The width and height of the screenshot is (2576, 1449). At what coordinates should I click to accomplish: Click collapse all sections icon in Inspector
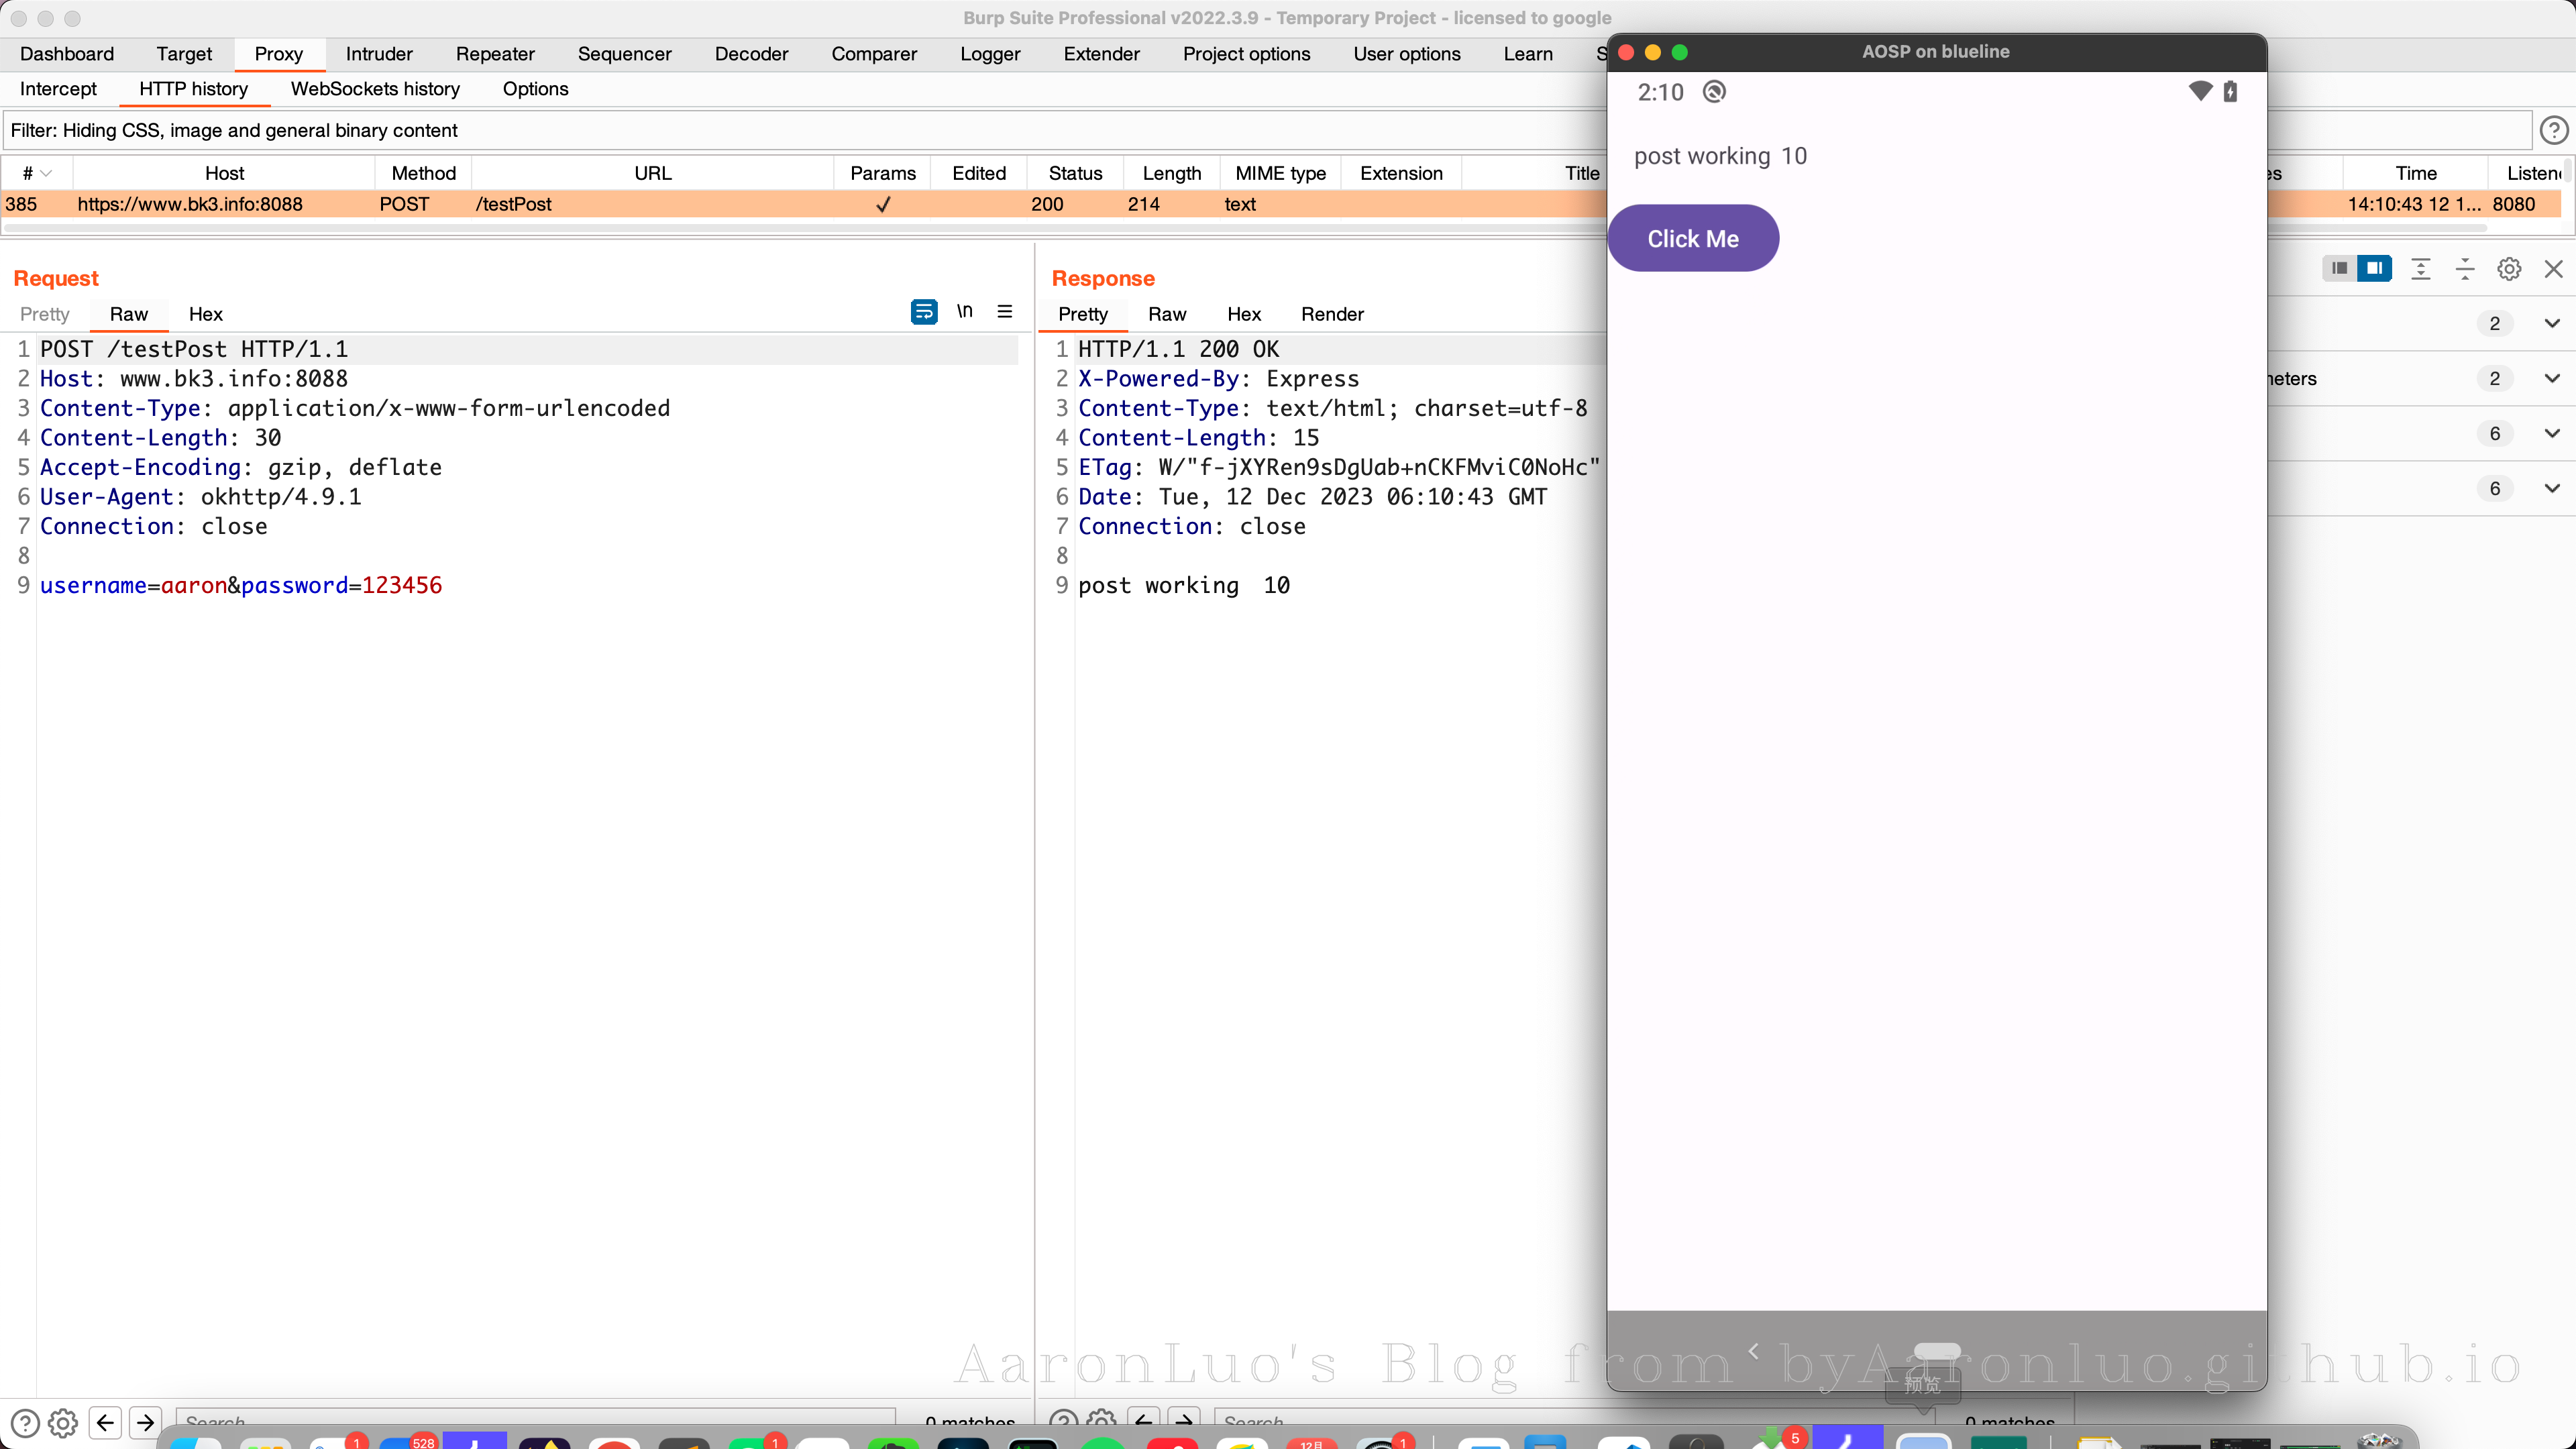2465,268
